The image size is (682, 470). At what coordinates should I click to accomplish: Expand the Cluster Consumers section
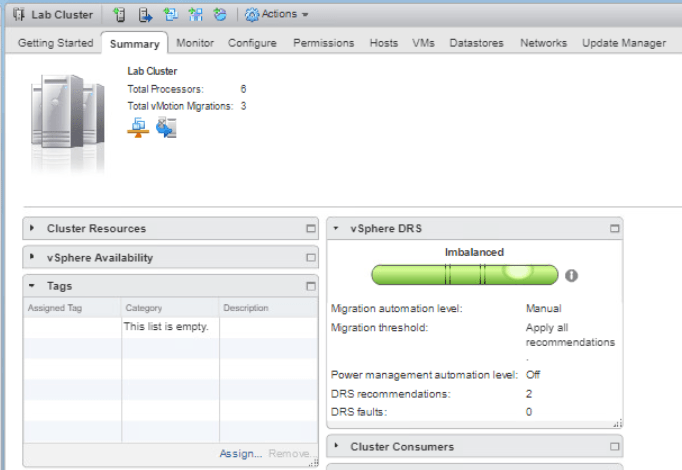coord(338,447)
